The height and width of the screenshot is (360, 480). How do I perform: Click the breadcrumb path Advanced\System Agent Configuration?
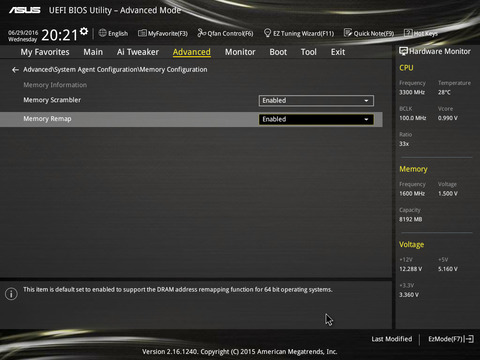pyautogui.click(x=80, y=70)
